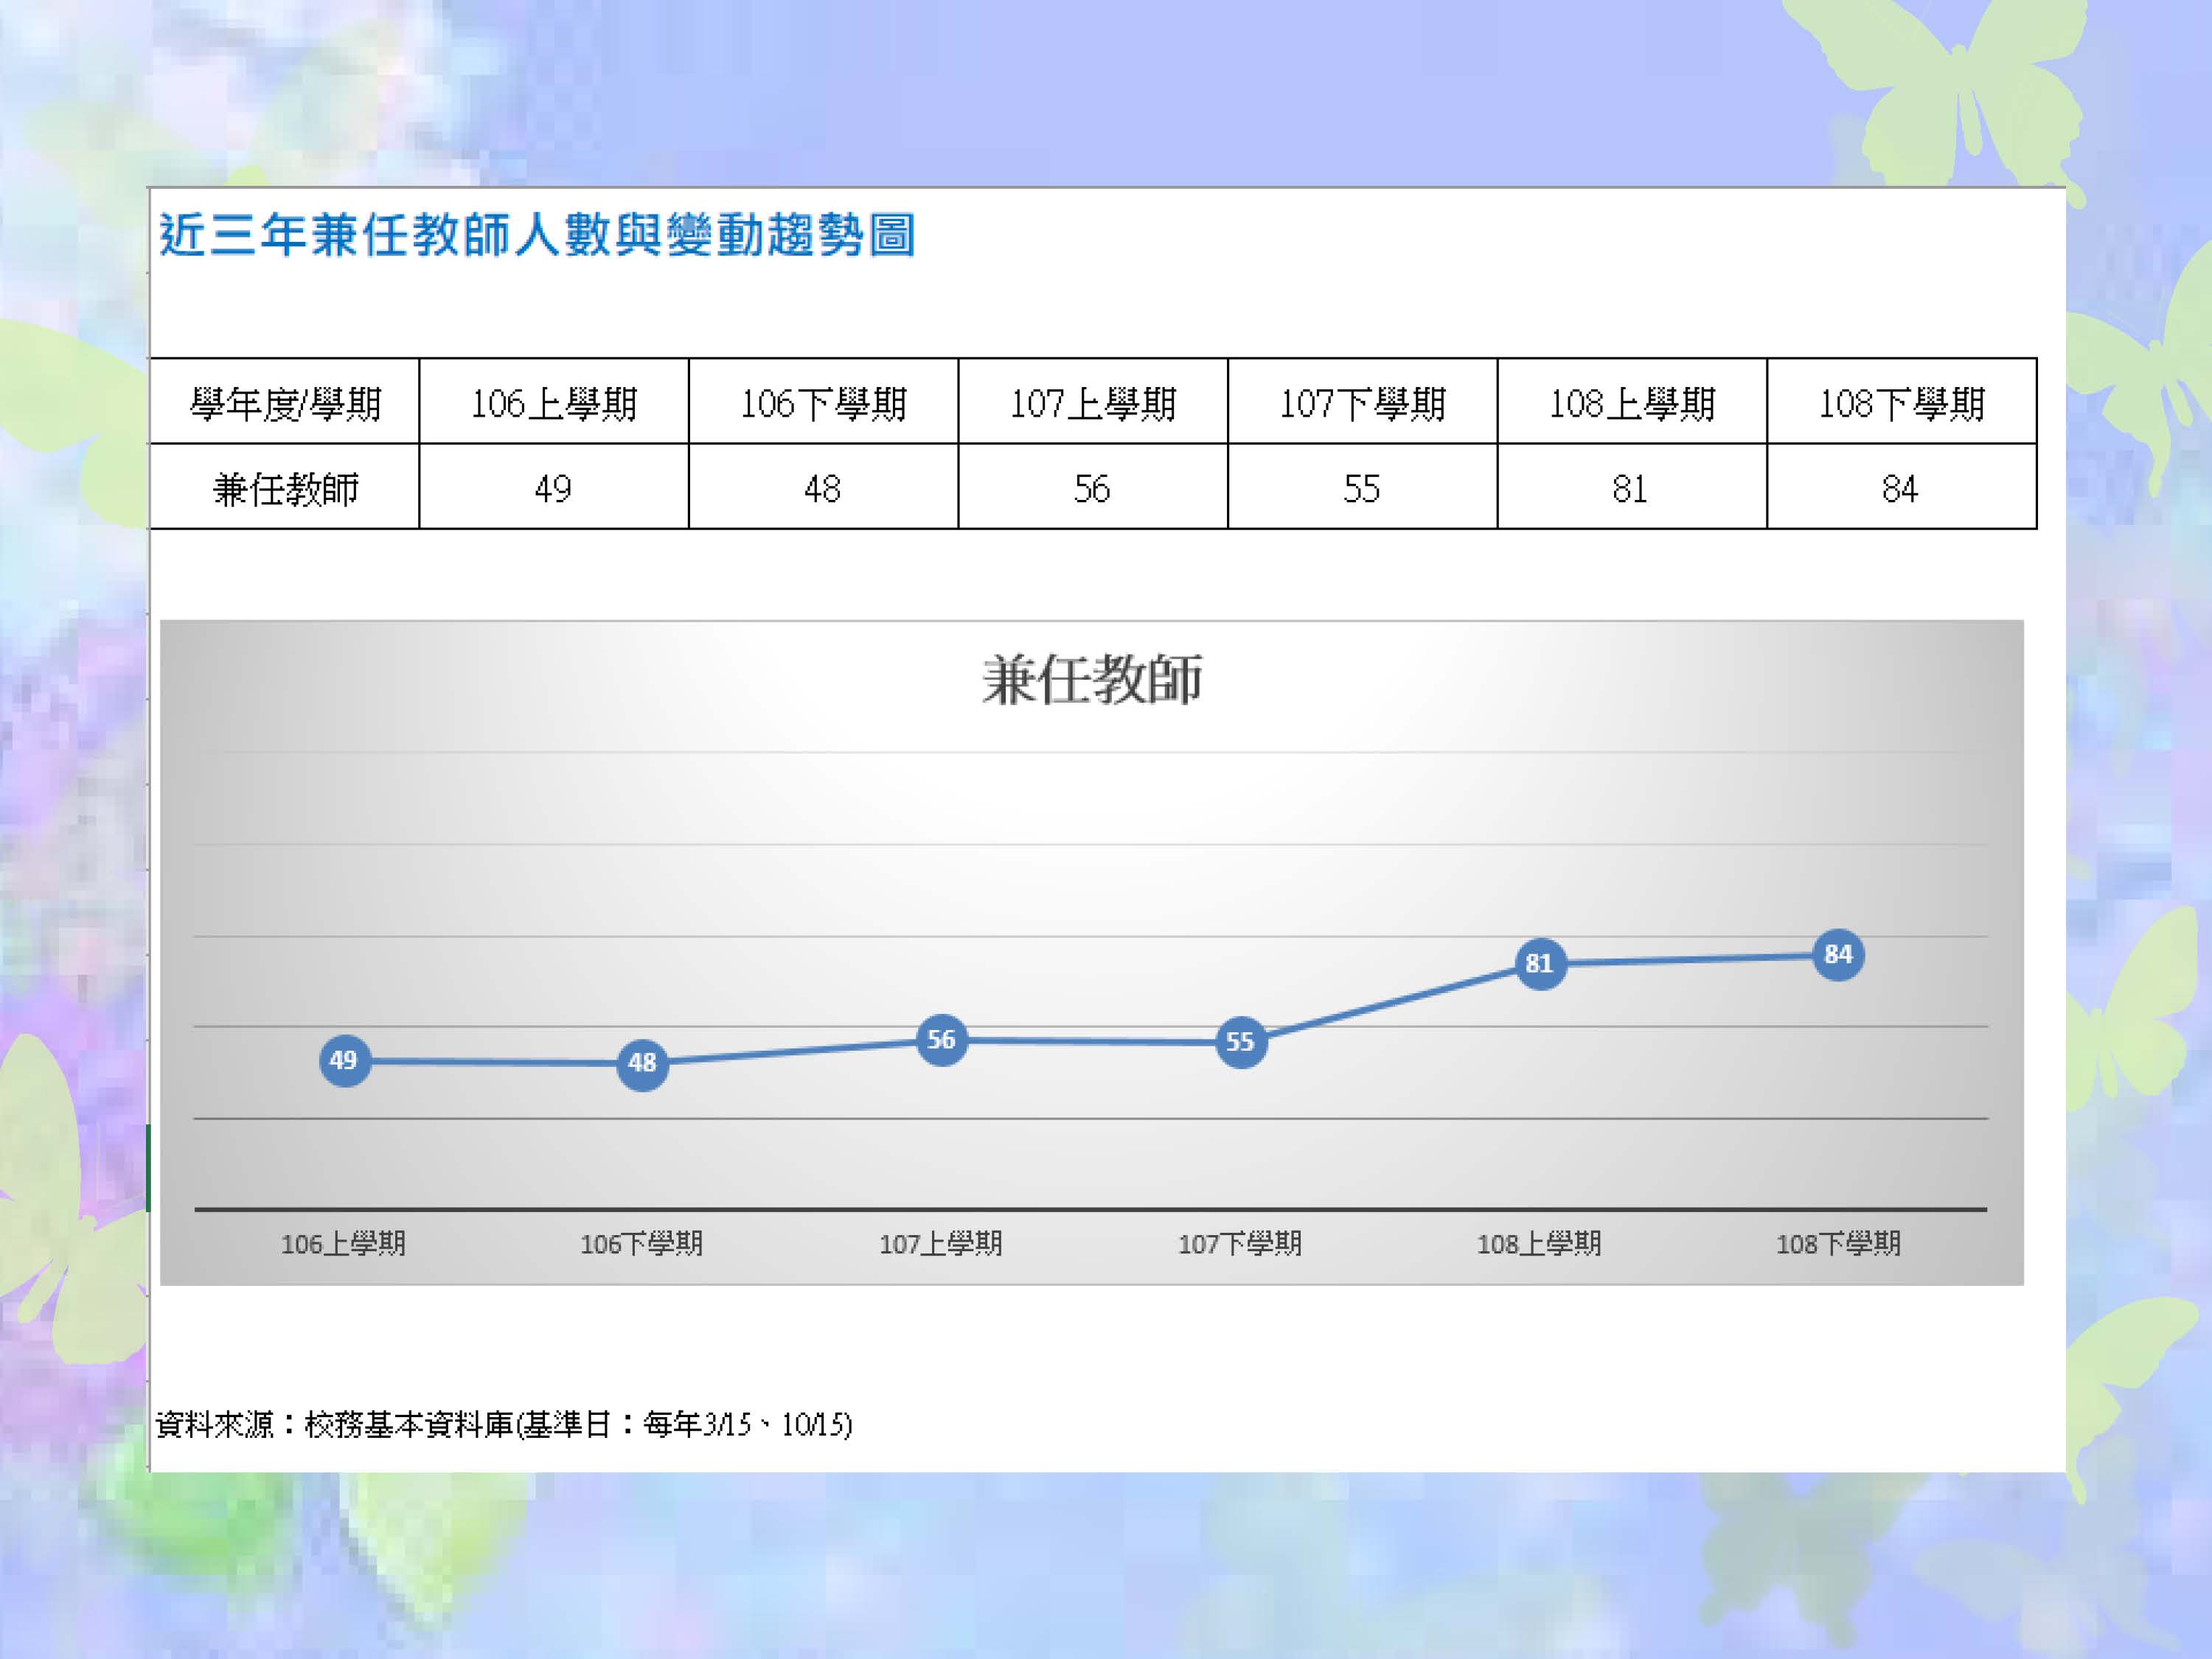Click the title 近三年兼任教師人數與變動趨勢圖

tap(537, 235)
